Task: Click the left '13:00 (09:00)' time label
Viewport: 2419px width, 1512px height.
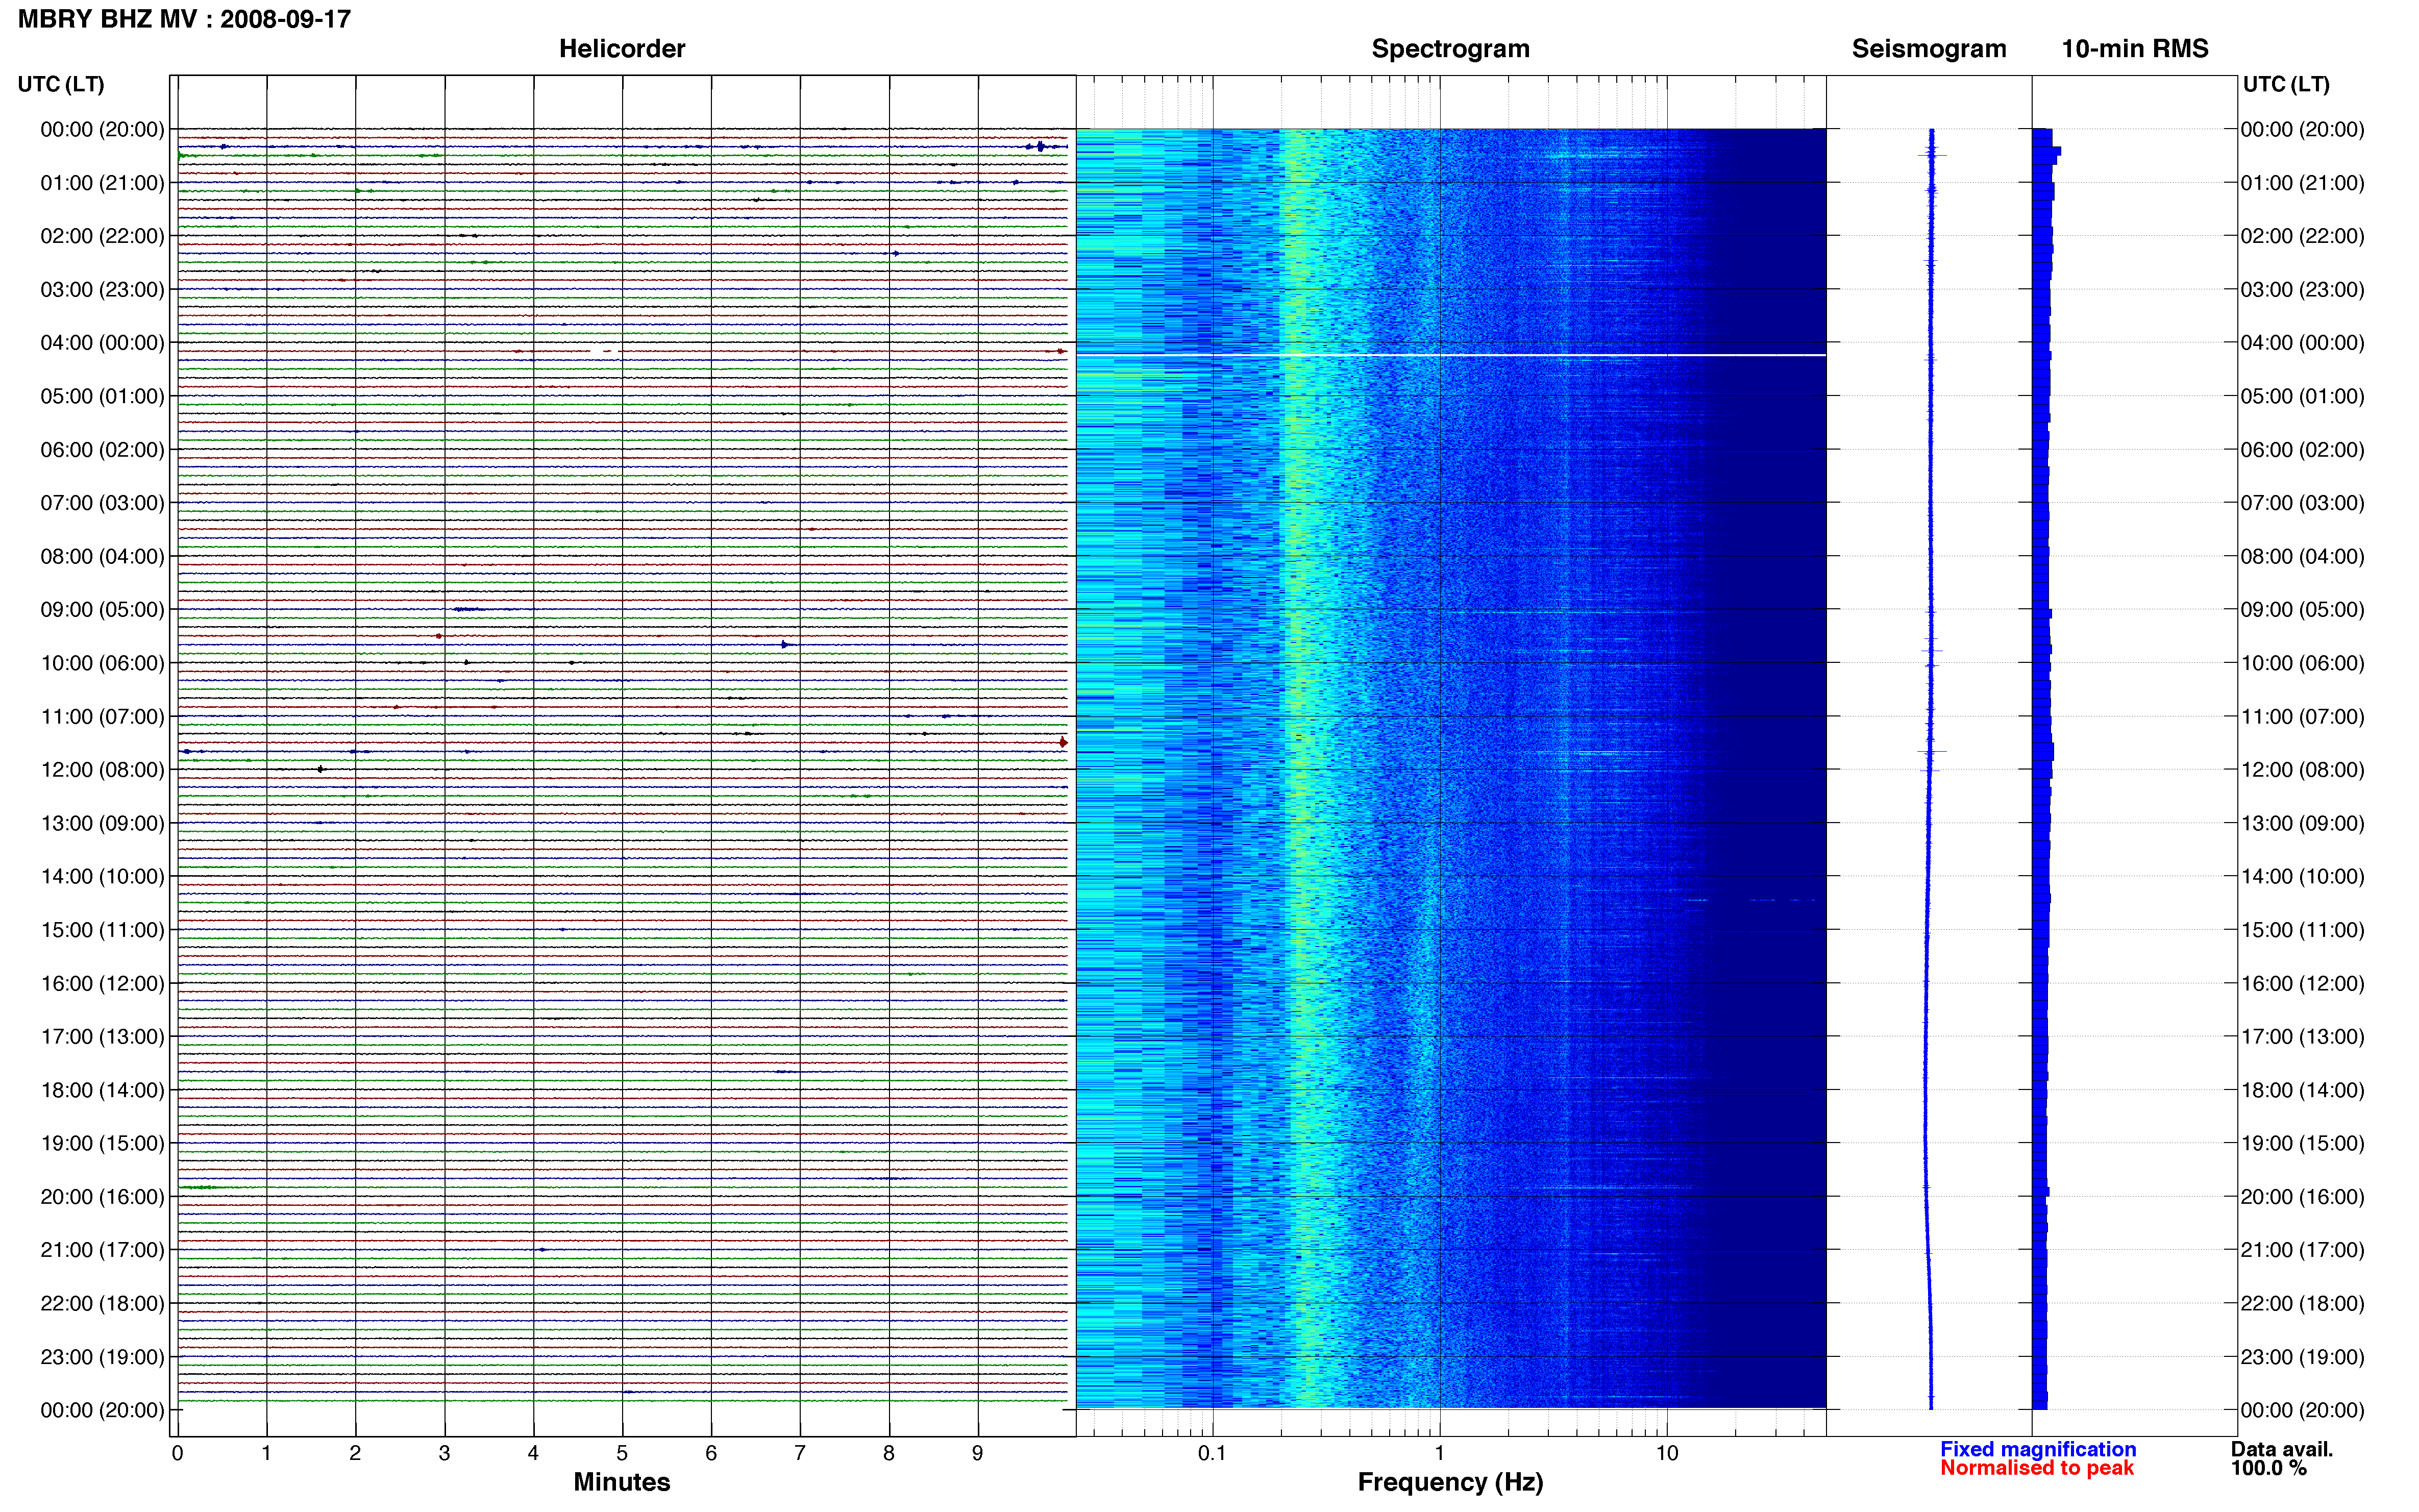Action: pos(102,823)
